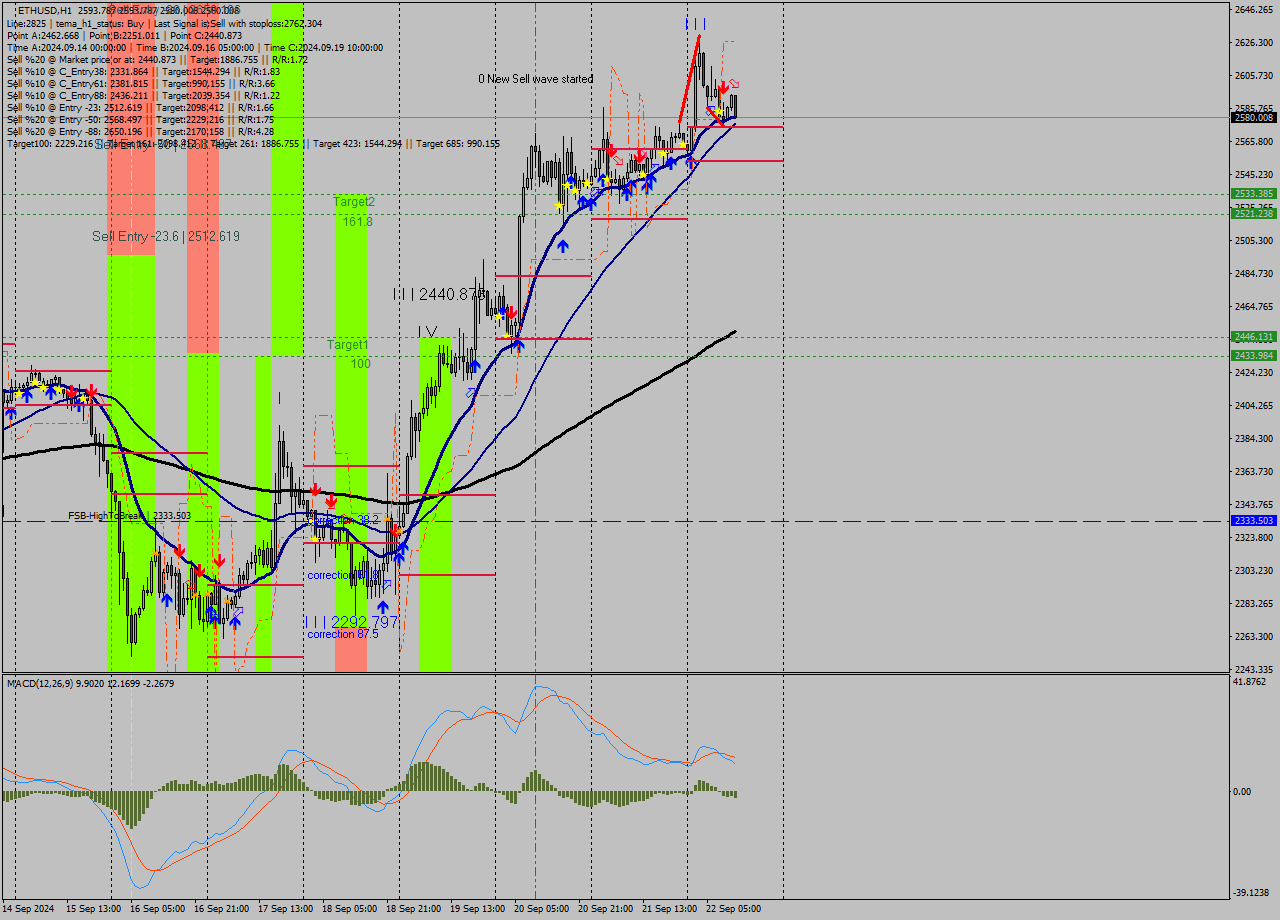
Task: Select the black 2580.008 current price tag
Action: (1252, 117)
